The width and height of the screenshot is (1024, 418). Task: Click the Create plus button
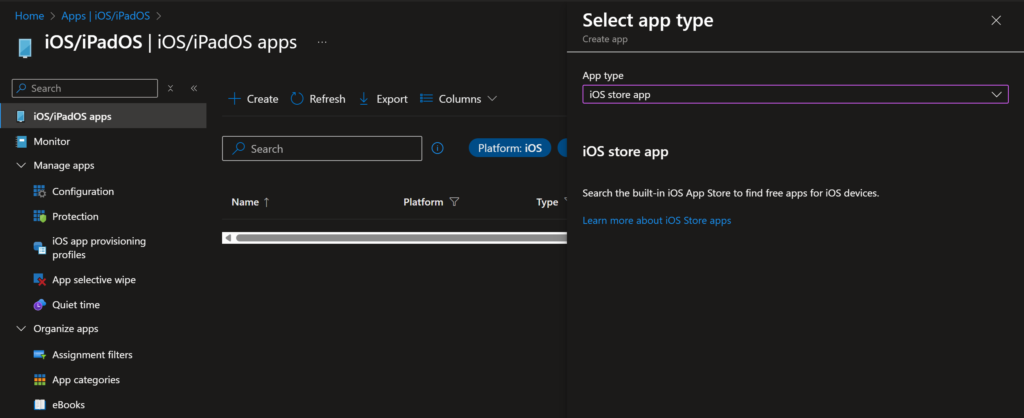click(x=253, y=99)
